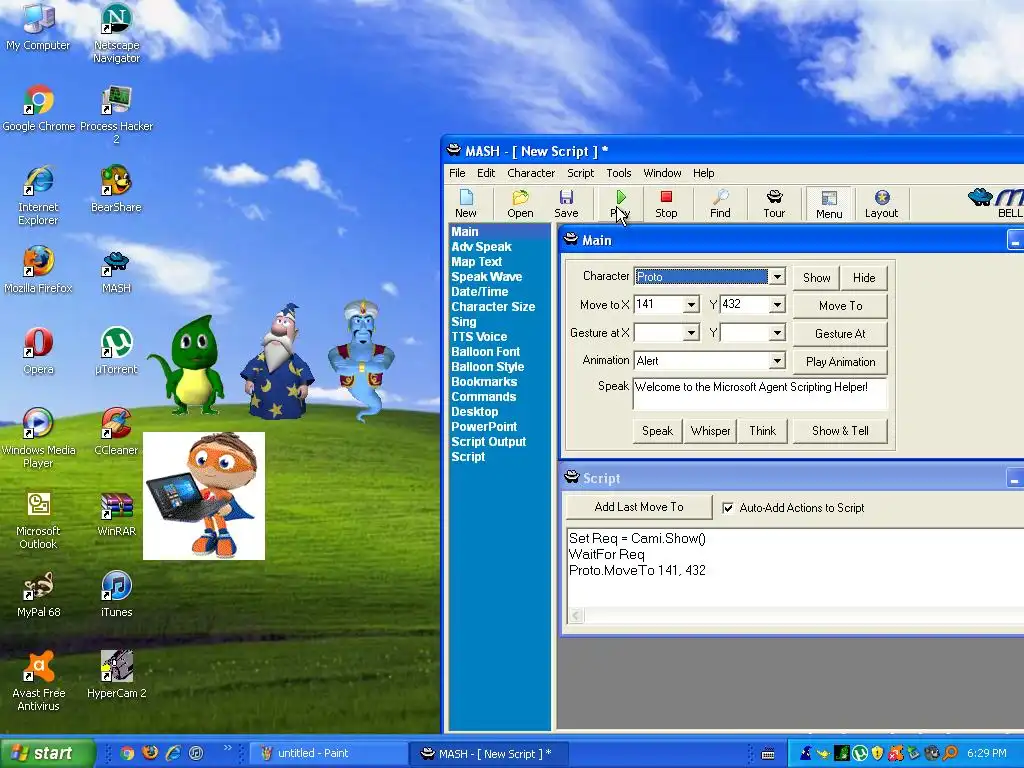Open the Window menu
Screen dimensions: 1024x768
(662, 173)
